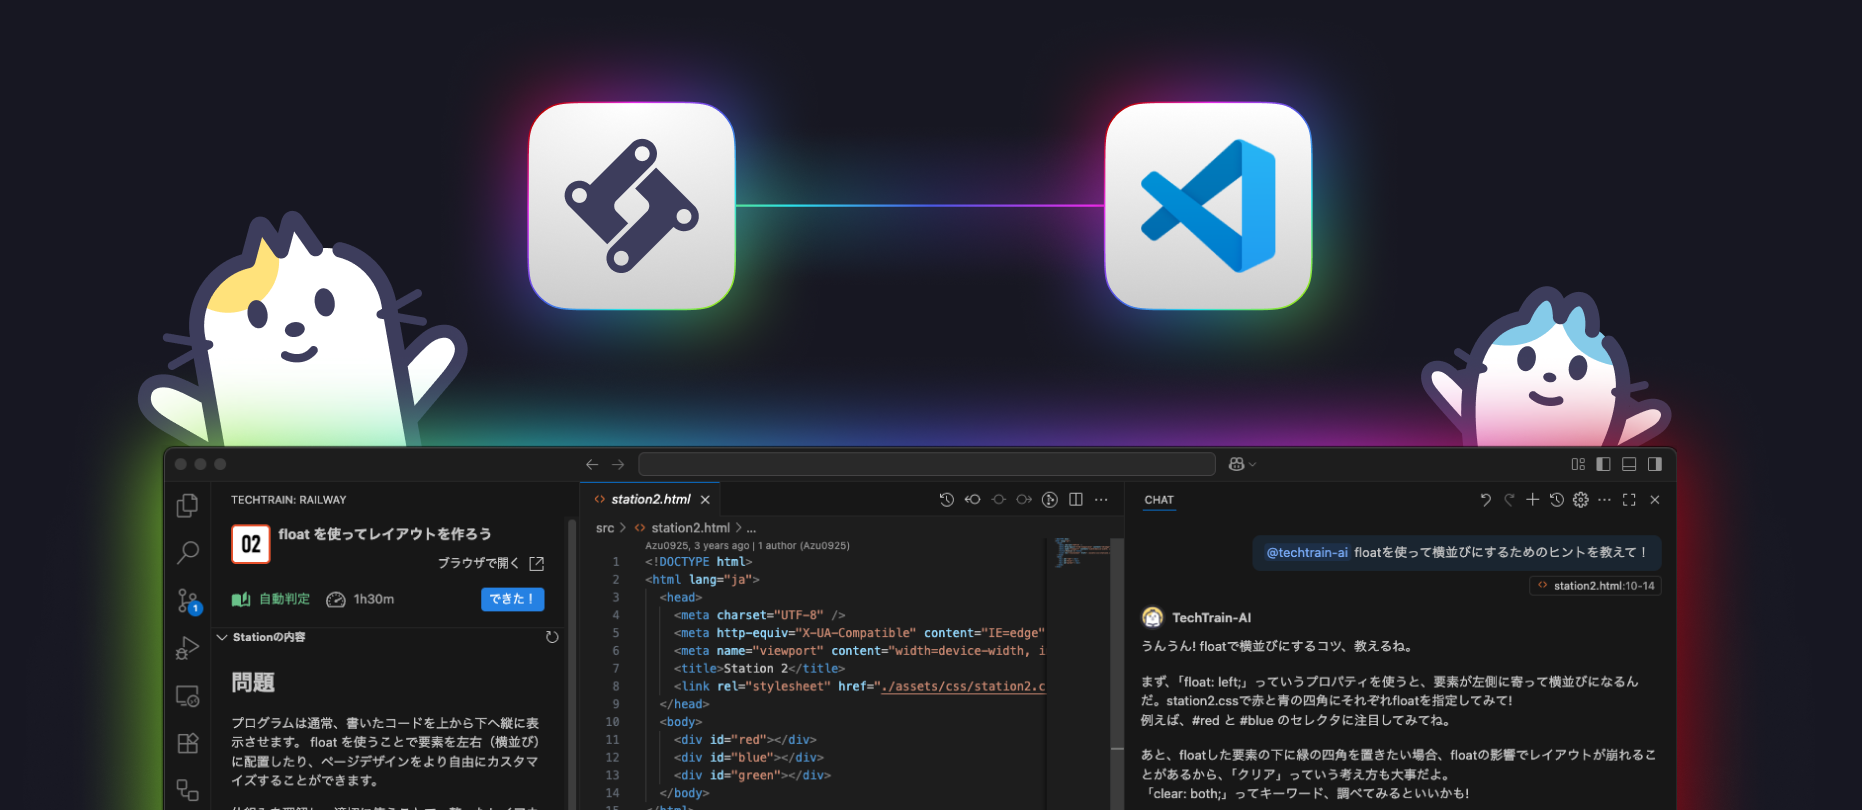Refresh the Station content section
1862x810 pixels.
click(552, 637)
